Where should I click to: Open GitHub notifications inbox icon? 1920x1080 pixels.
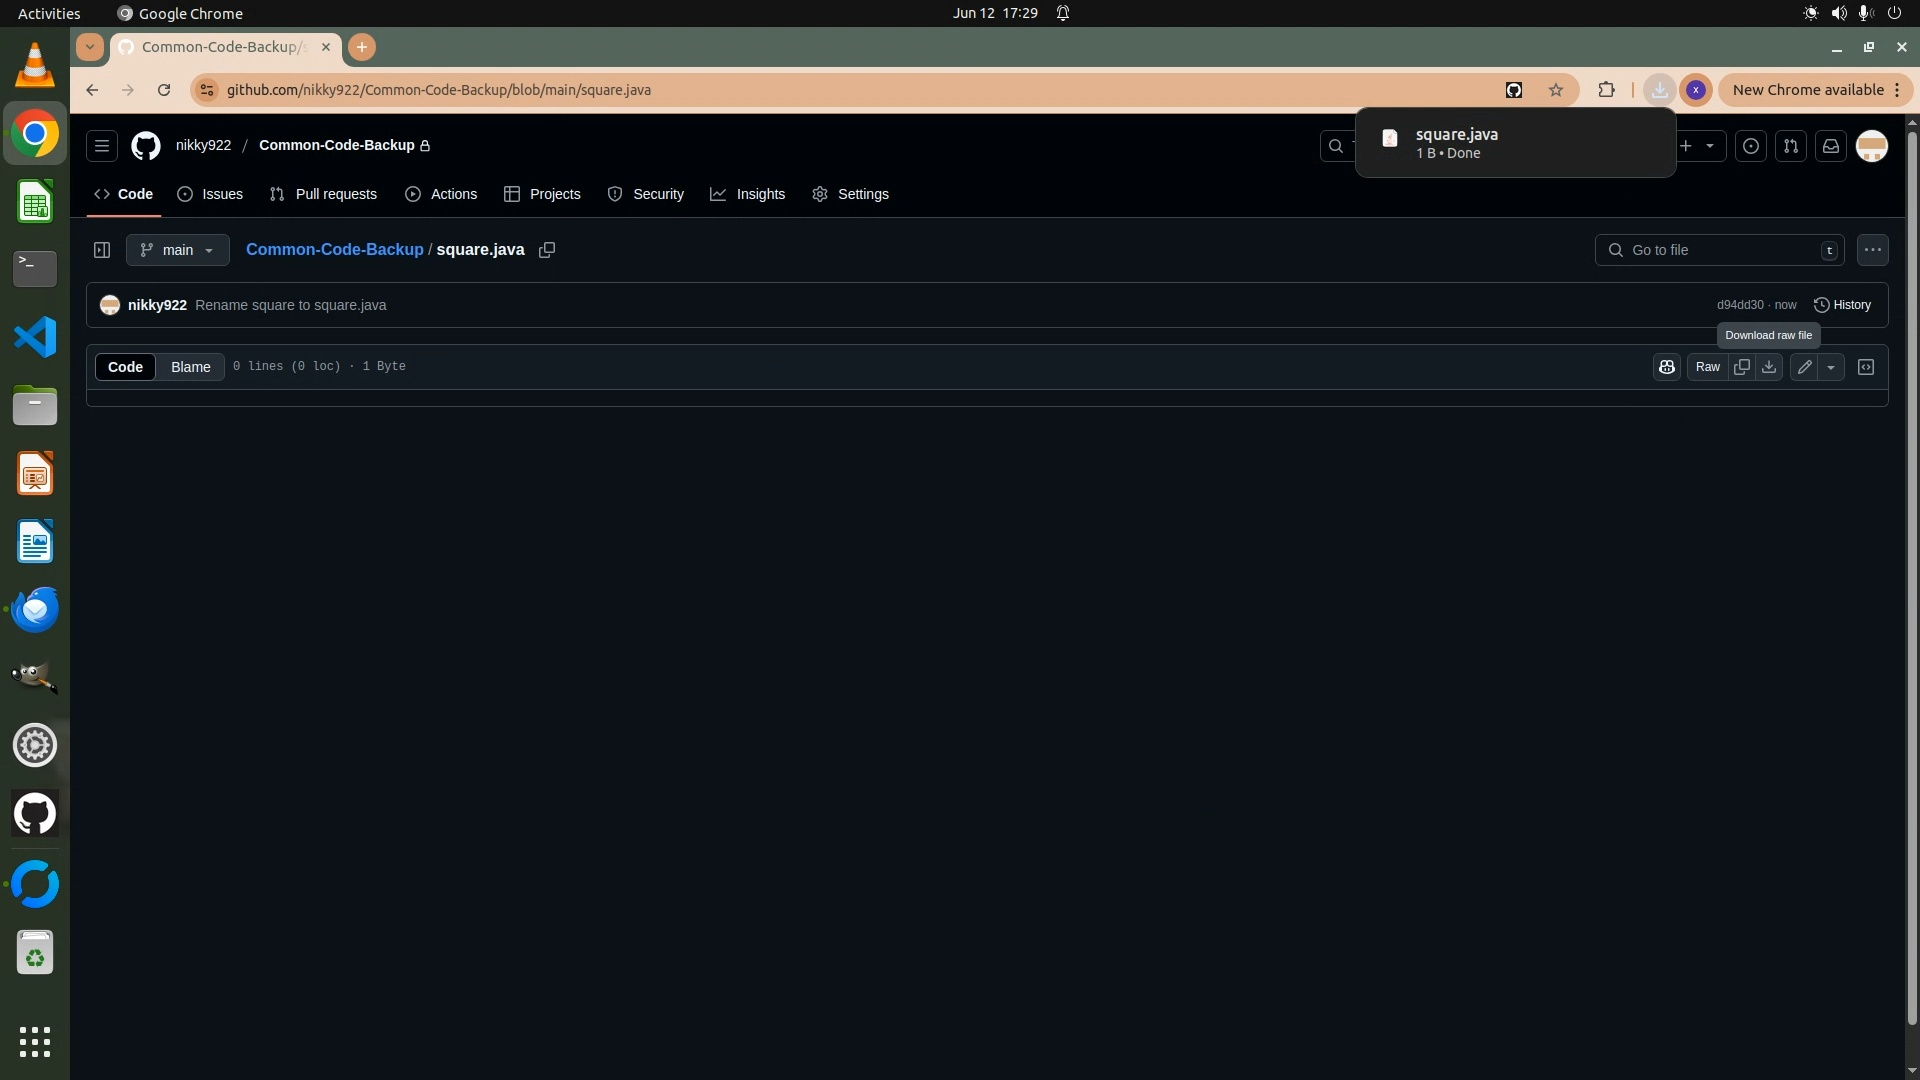point(1831,146)
